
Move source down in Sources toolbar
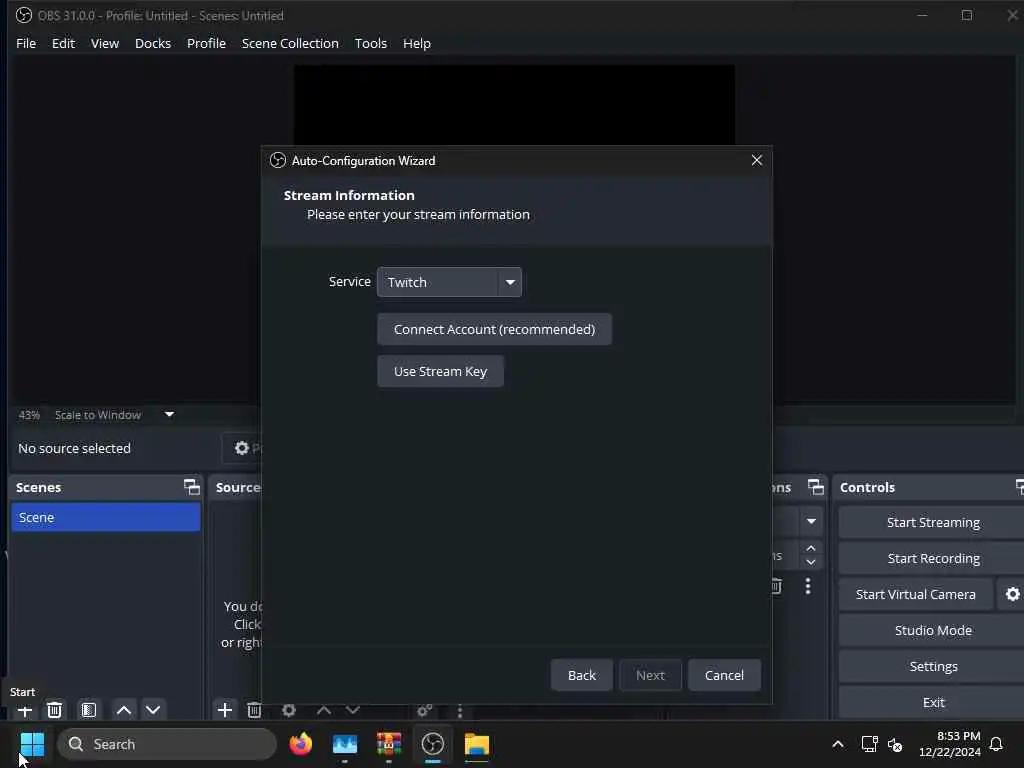click(x=353, y=710)
